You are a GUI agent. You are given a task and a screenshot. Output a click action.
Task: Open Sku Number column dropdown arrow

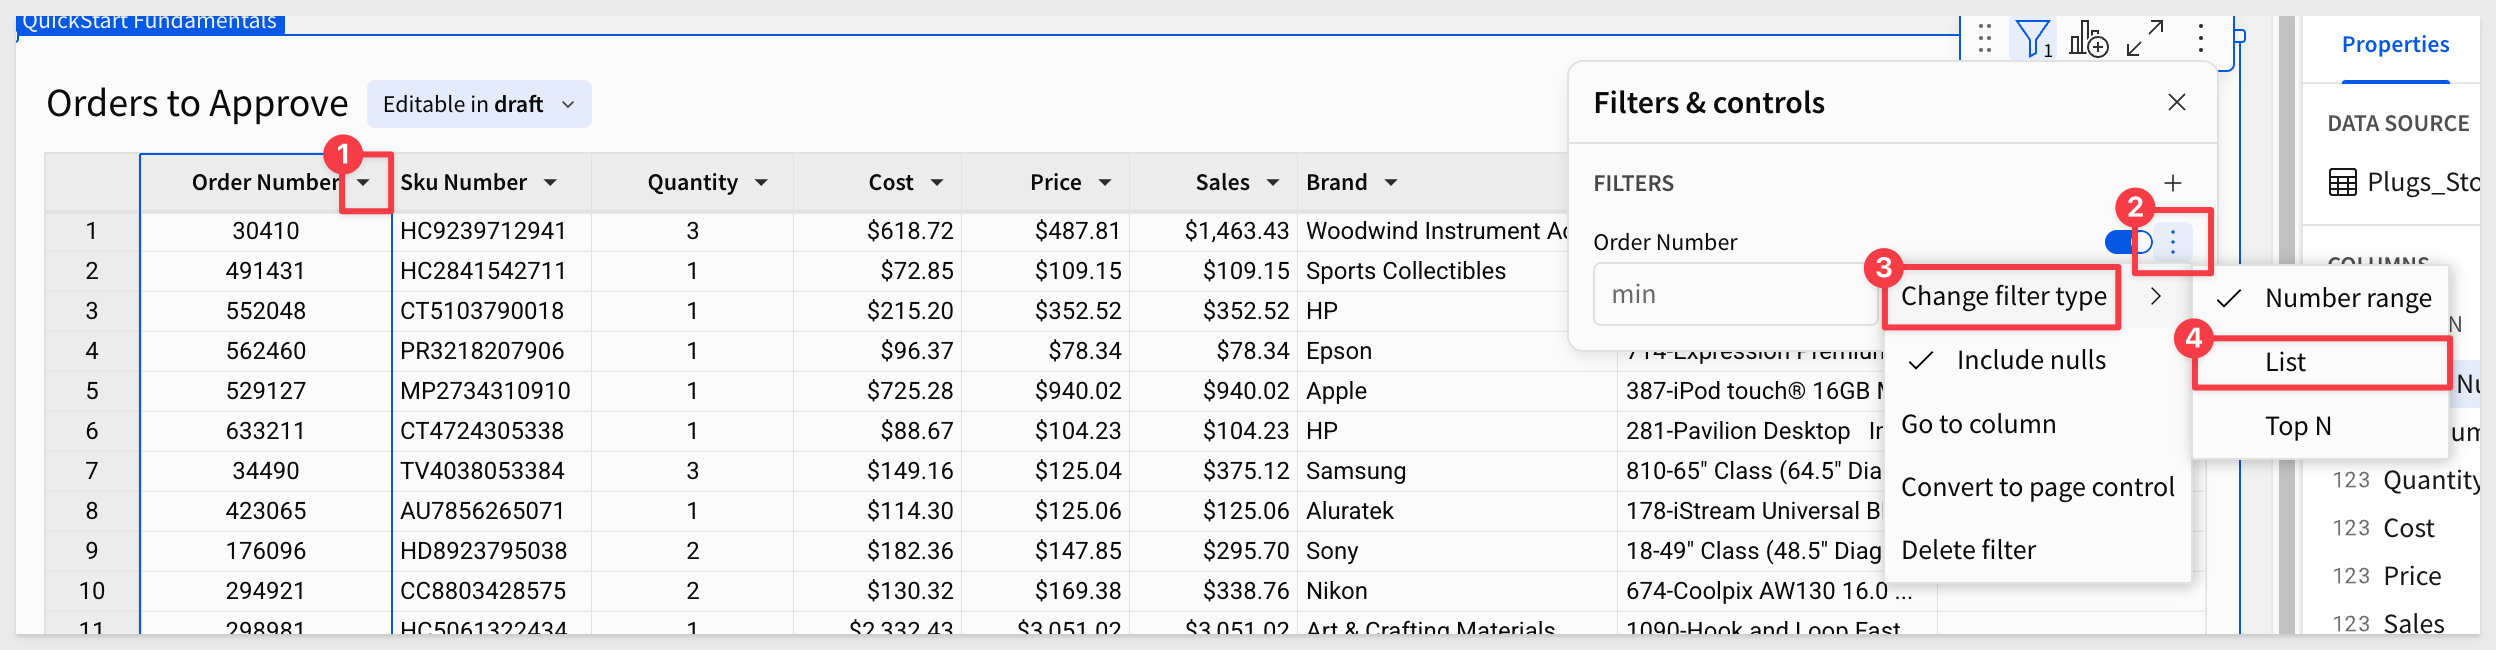coord(550,182)
